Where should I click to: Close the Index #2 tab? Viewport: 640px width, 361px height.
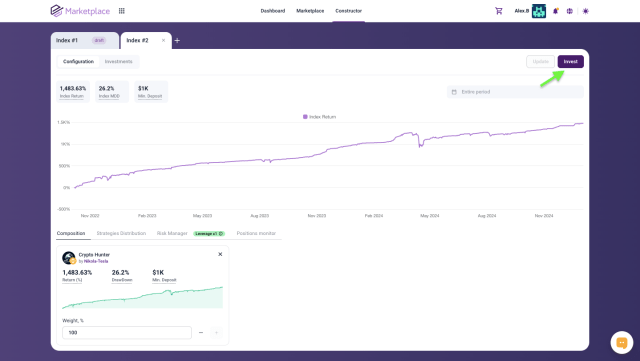click(163, 40)
